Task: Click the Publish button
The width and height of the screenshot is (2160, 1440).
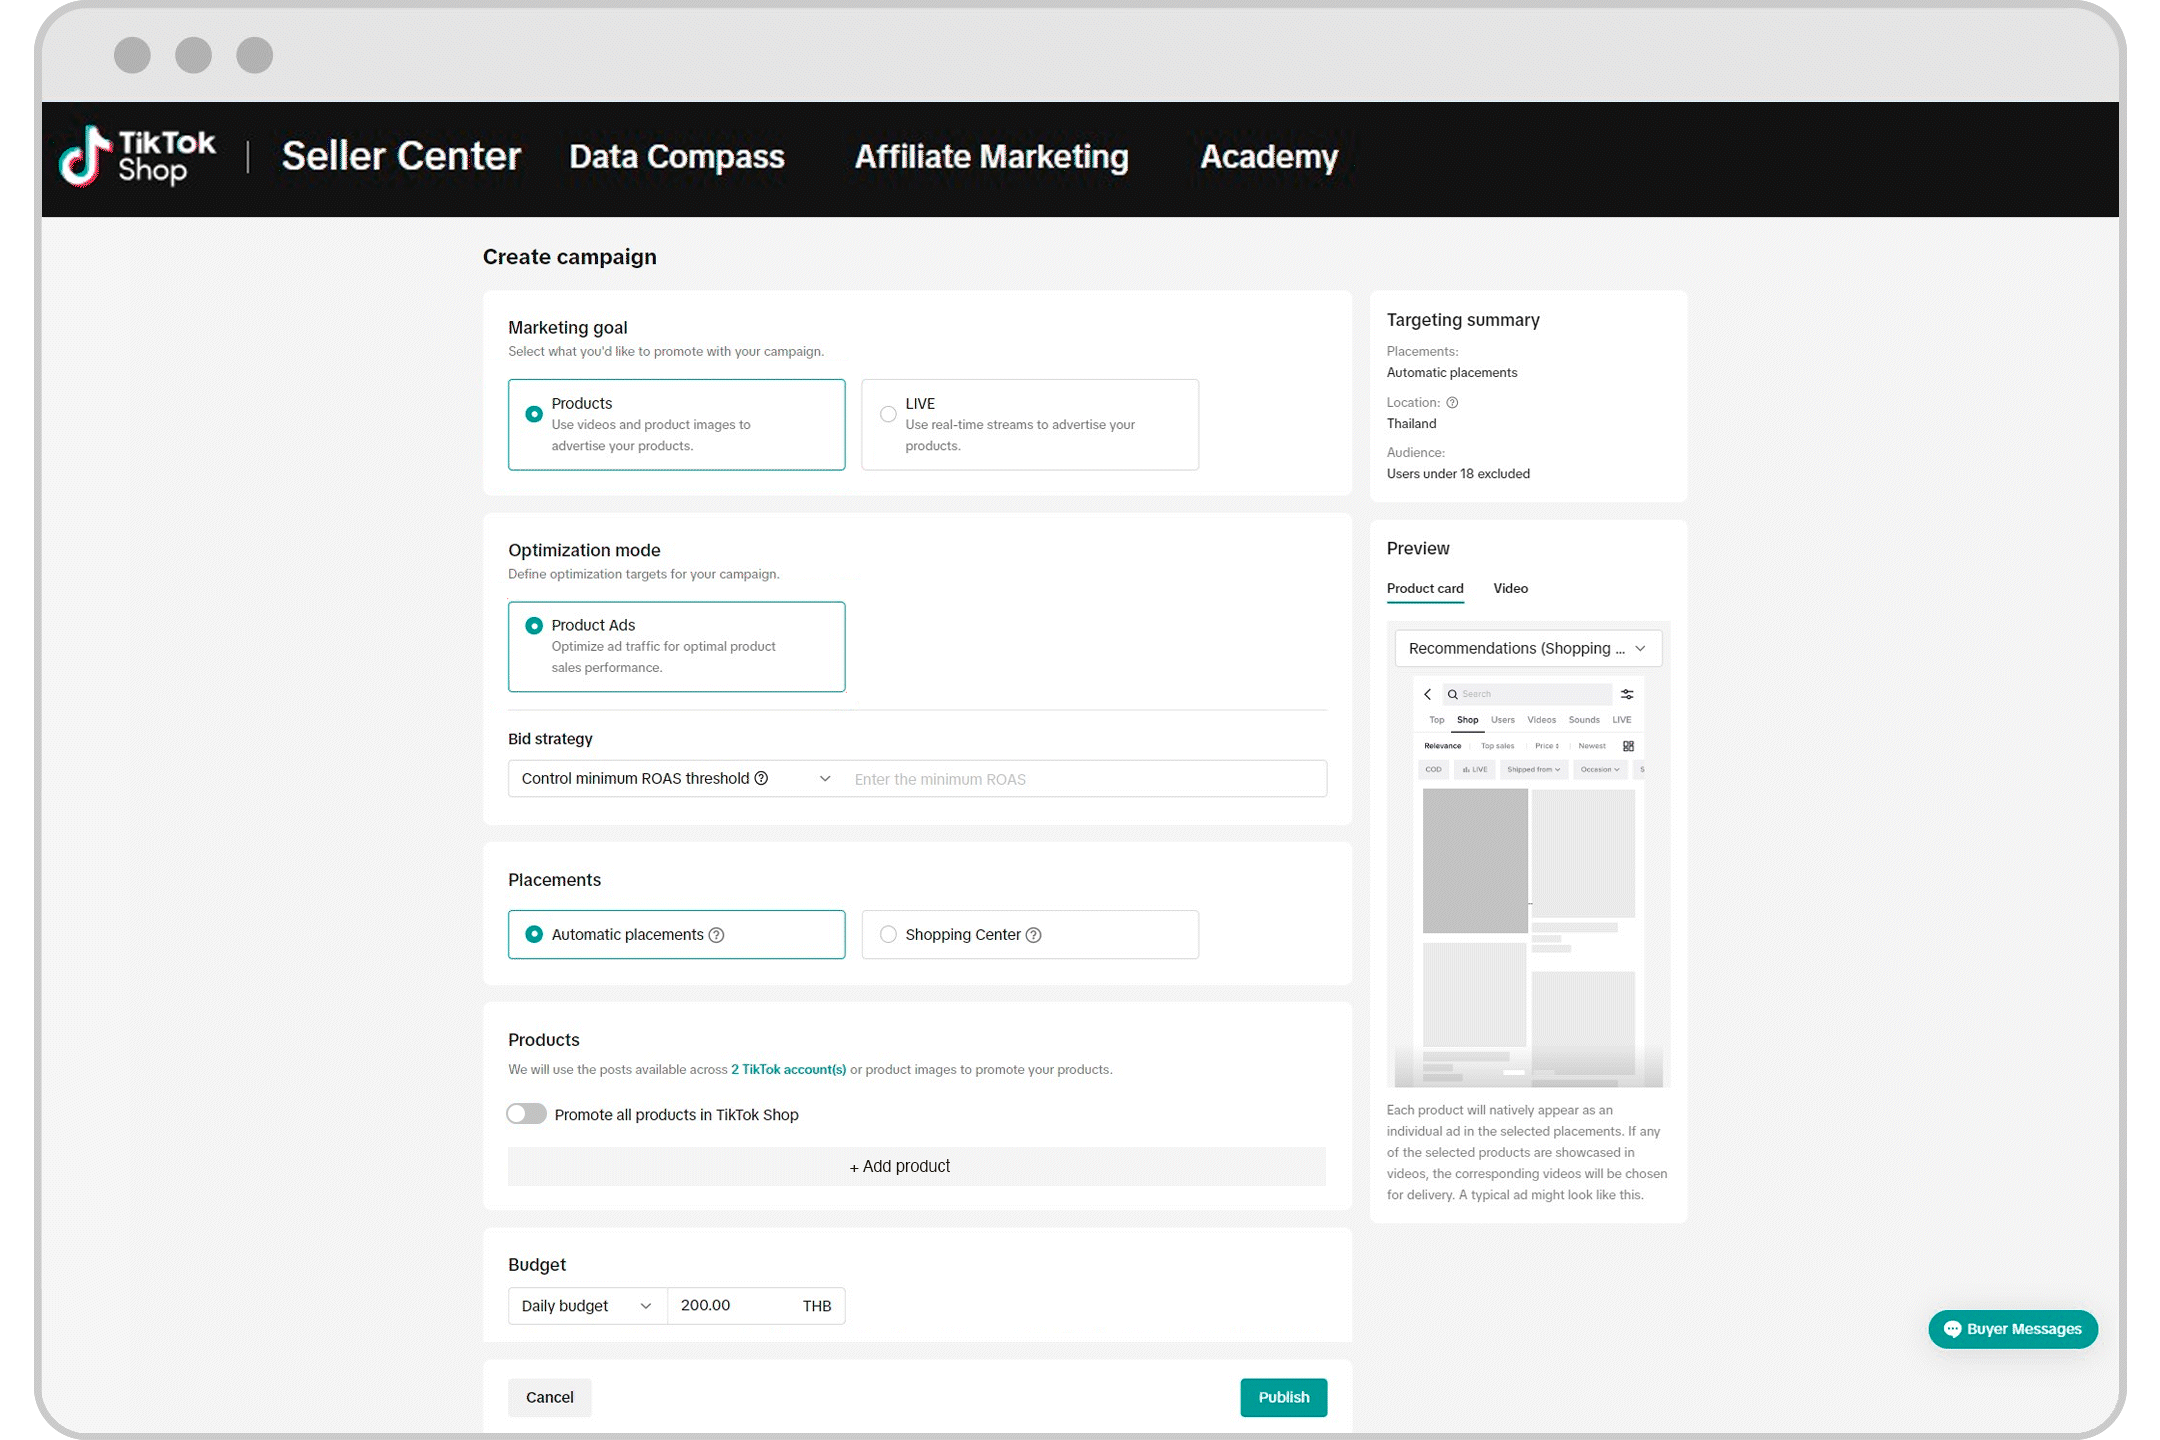Action: pos(1283,1397)
